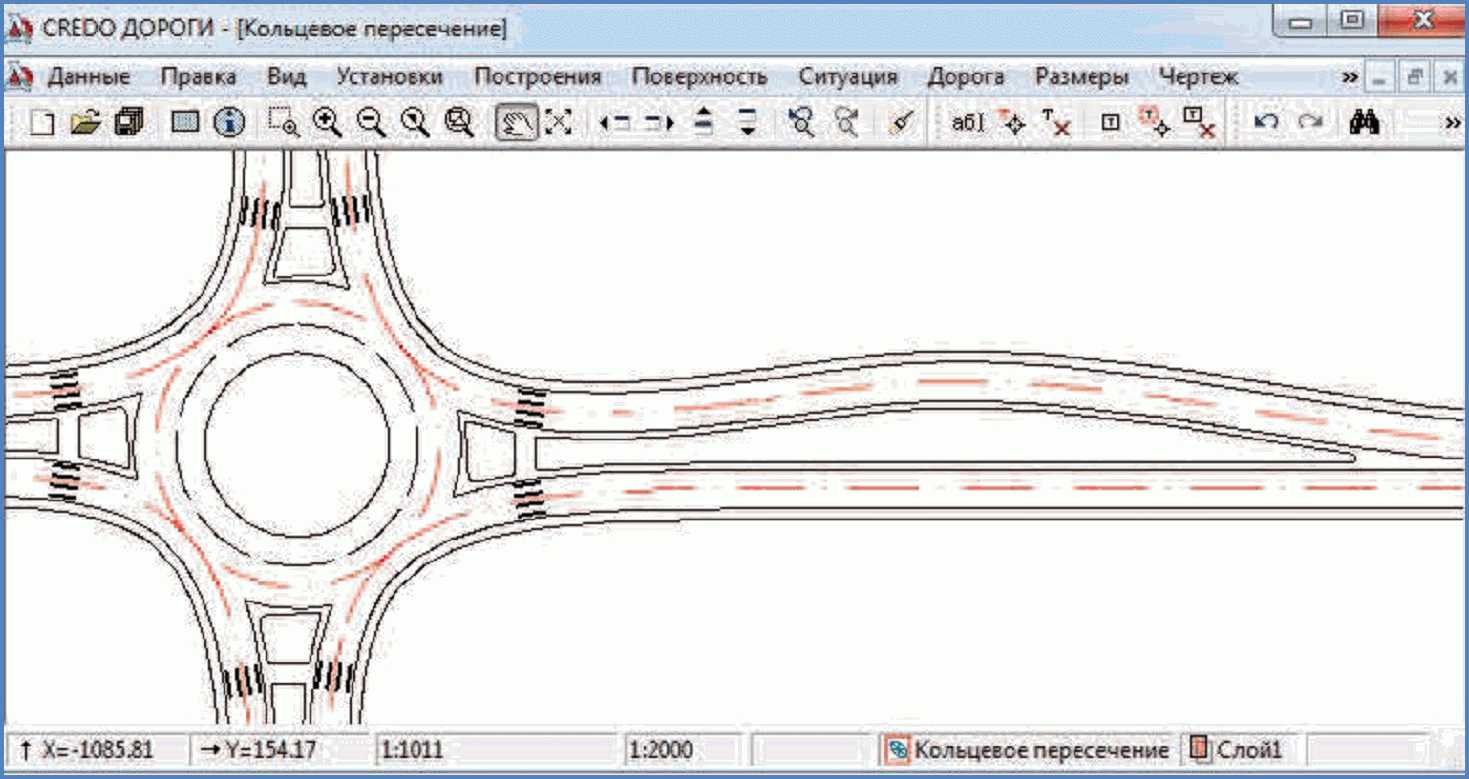Click the save all disks icon
Image resolution: width=1469 pixels, height=779 pixels.
pos(128,122)
